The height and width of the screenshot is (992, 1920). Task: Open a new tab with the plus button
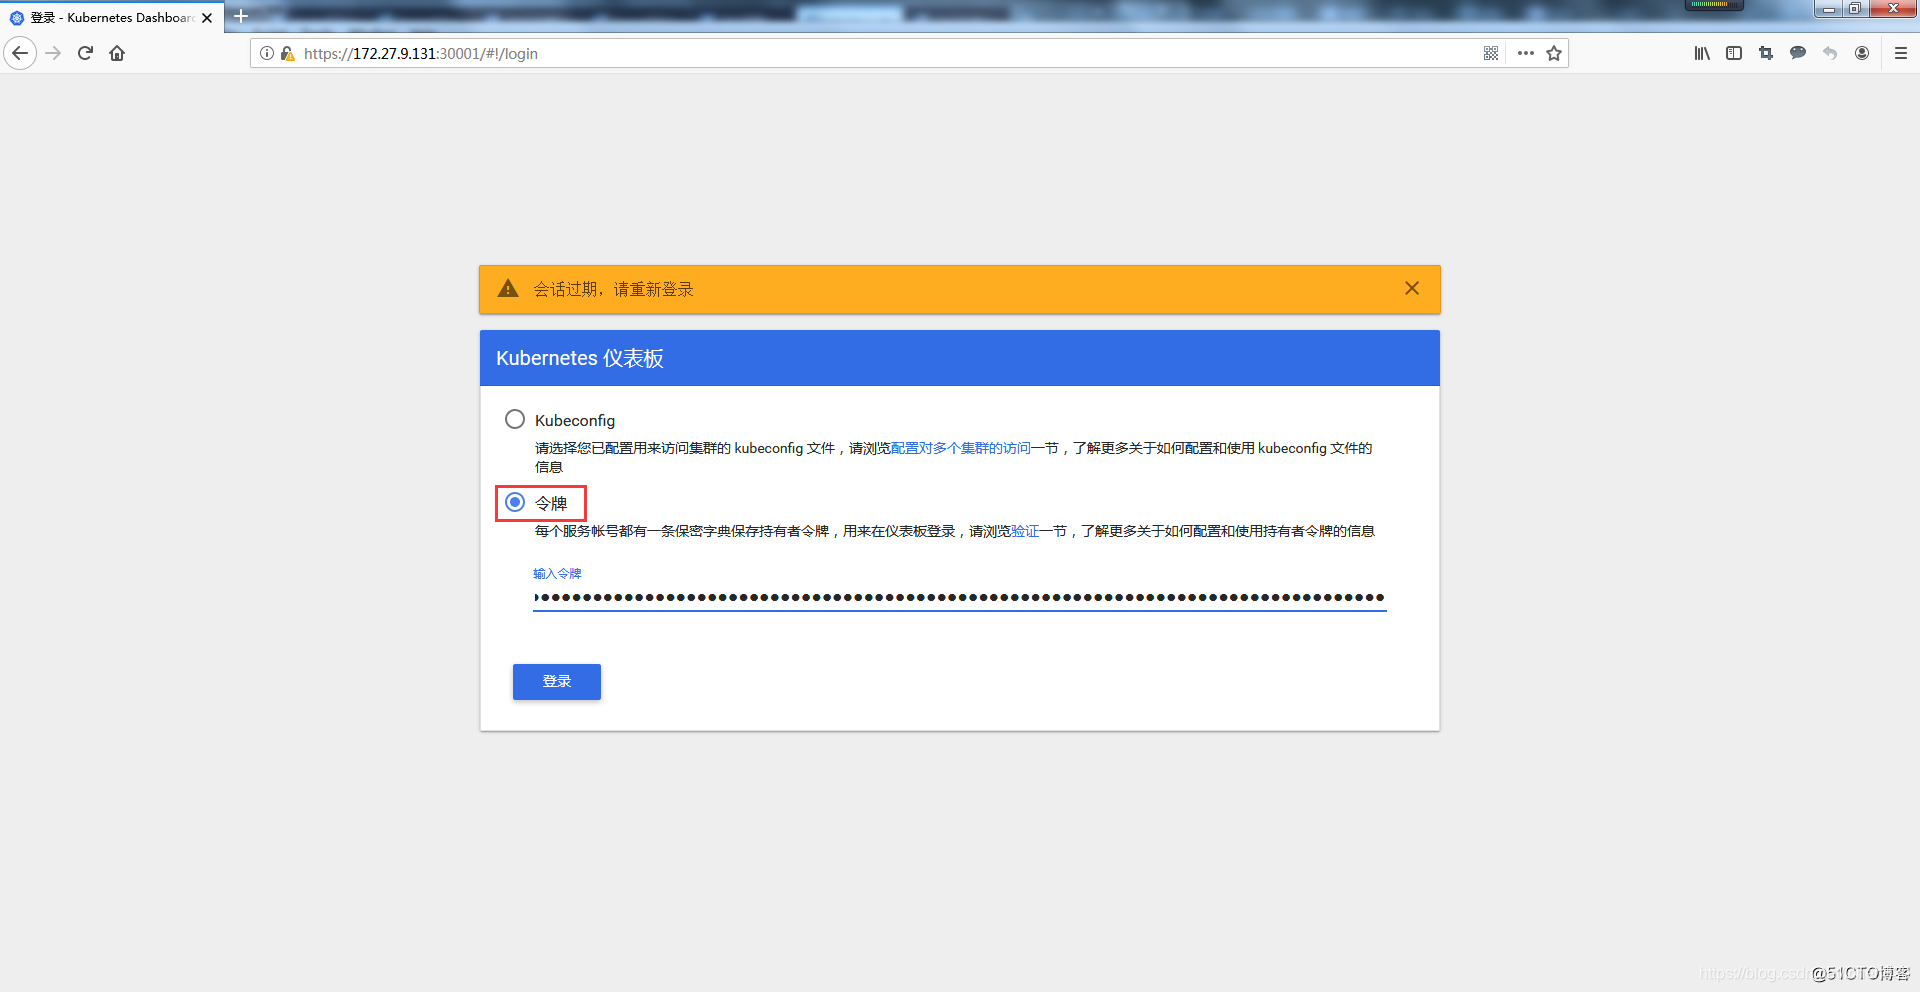point(241,16)
